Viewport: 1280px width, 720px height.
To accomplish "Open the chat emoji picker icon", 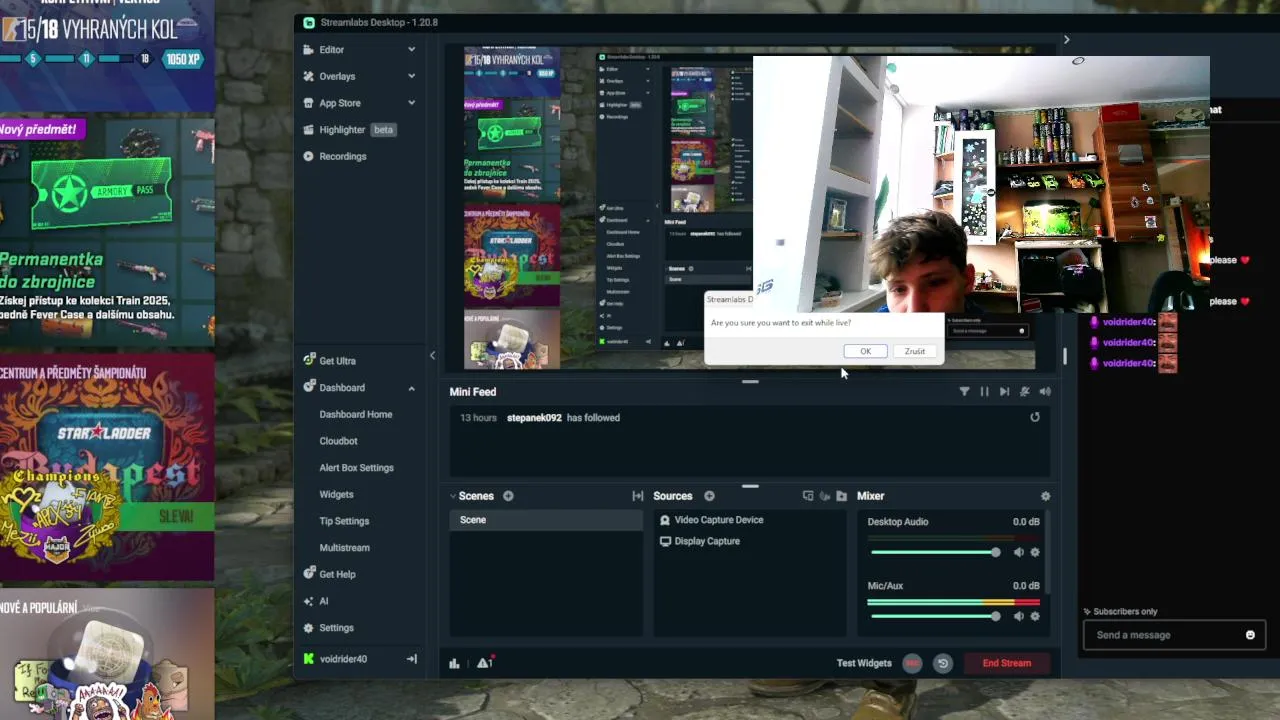I will click(1250, 635).
